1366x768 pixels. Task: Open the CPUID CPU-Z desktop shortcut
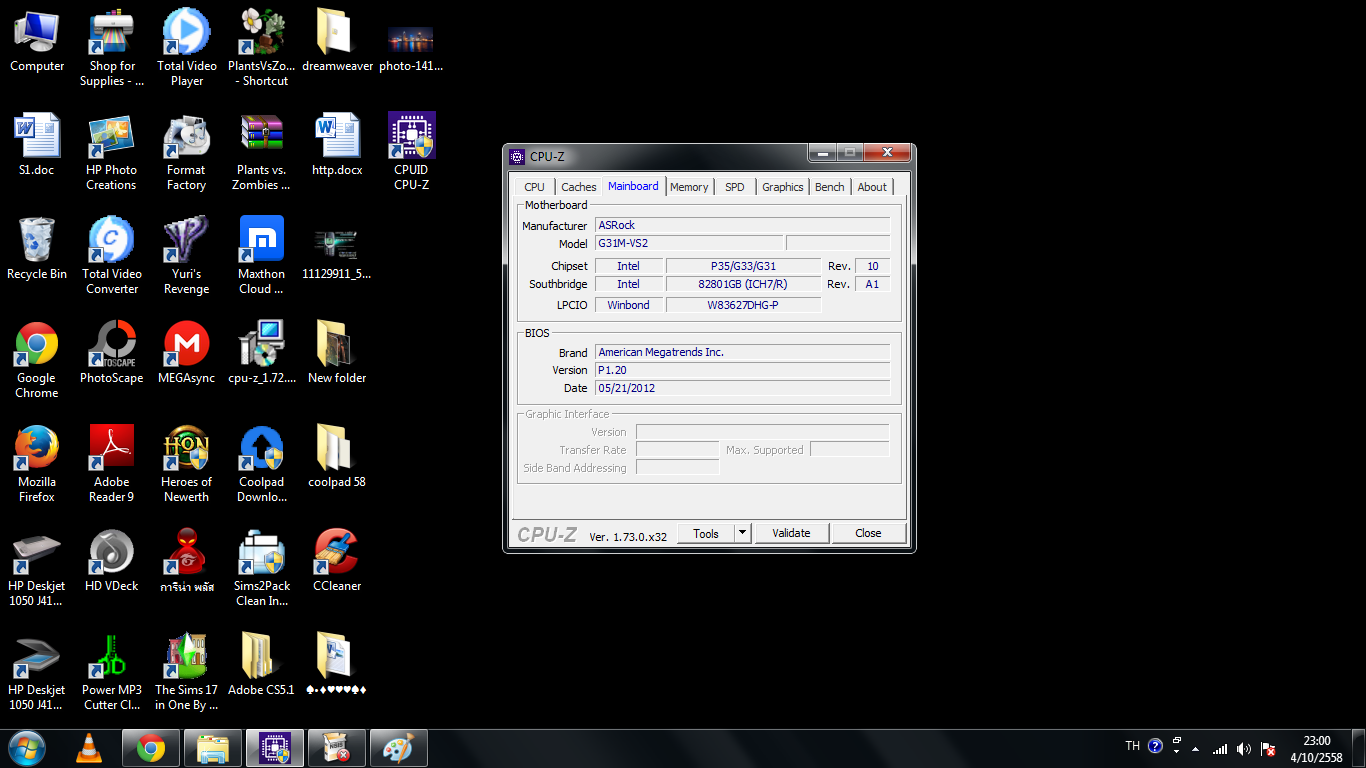[411, 137]
